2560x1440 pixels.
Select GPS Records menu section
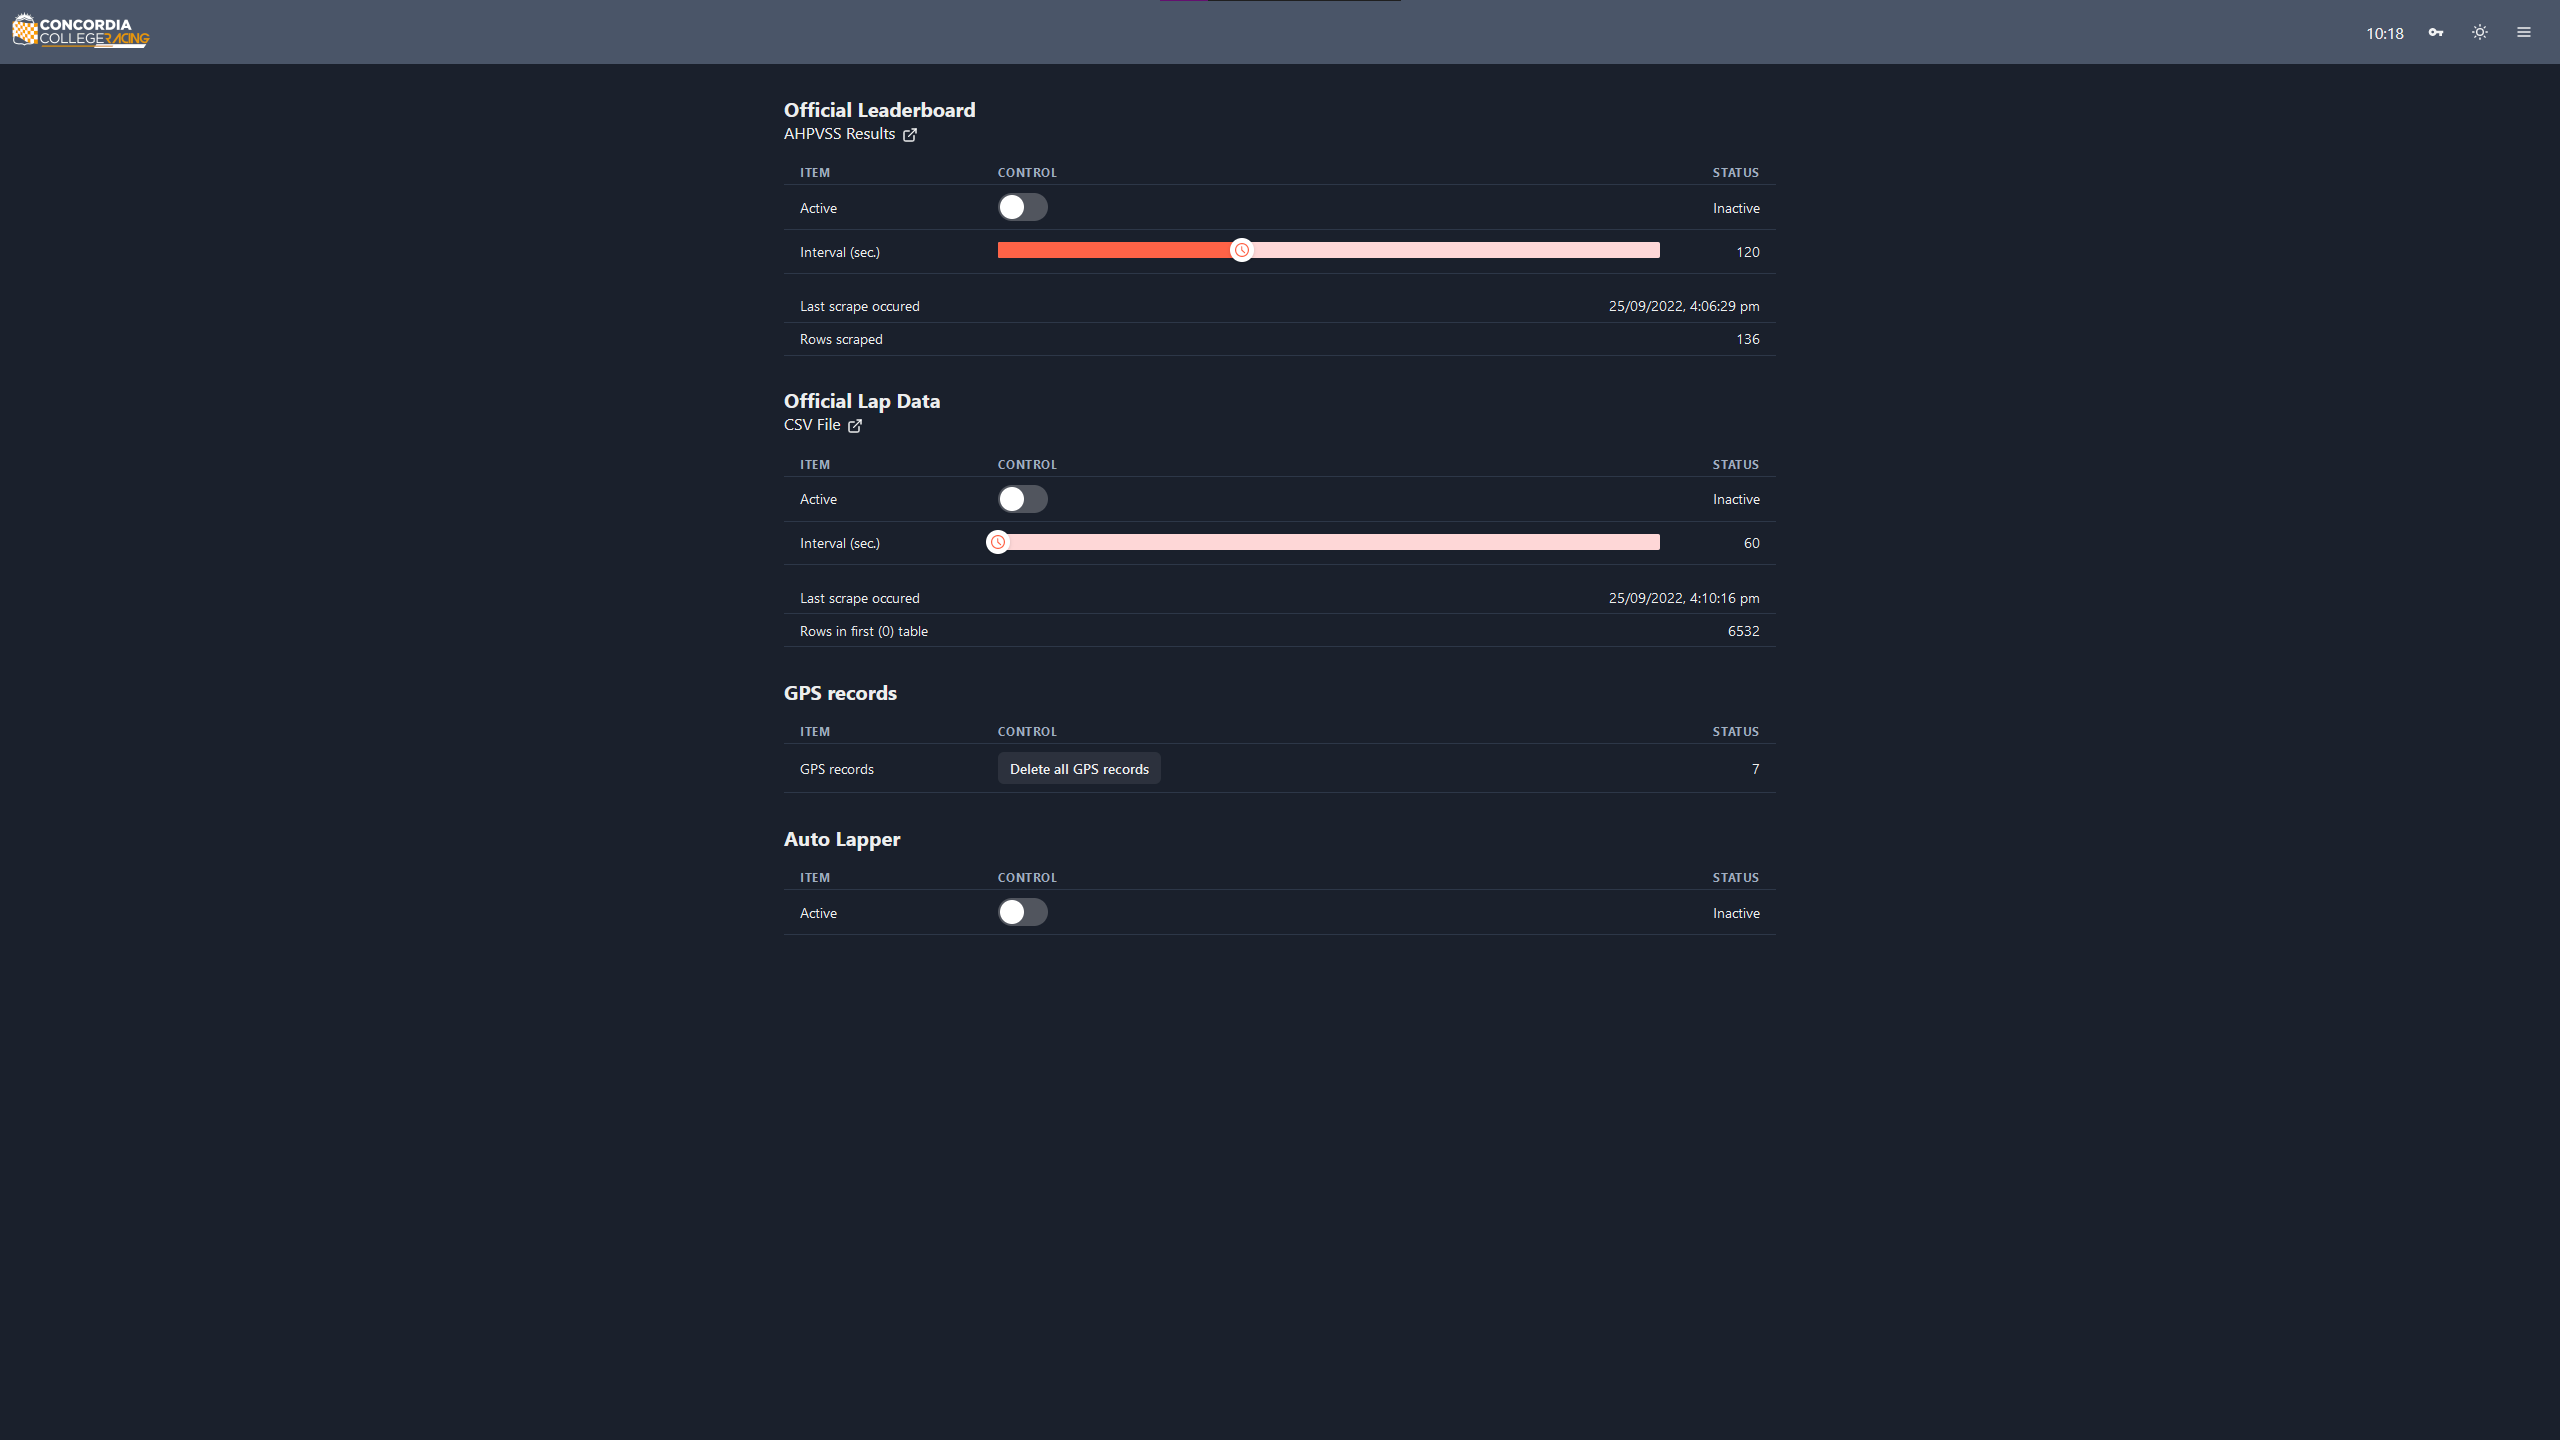[x=840, y=691]
